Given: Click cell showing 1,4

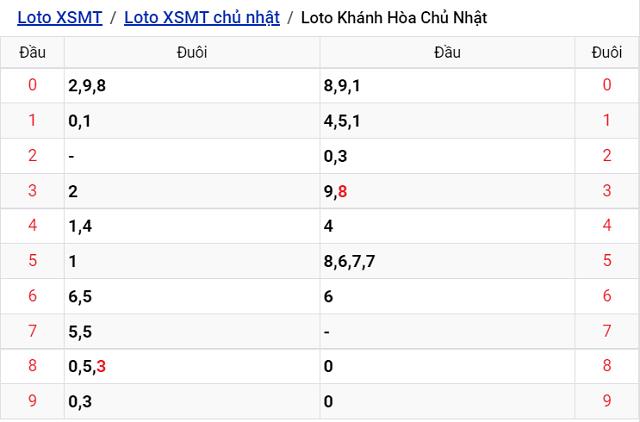Looking at the screenshot, I should [81, 226].
